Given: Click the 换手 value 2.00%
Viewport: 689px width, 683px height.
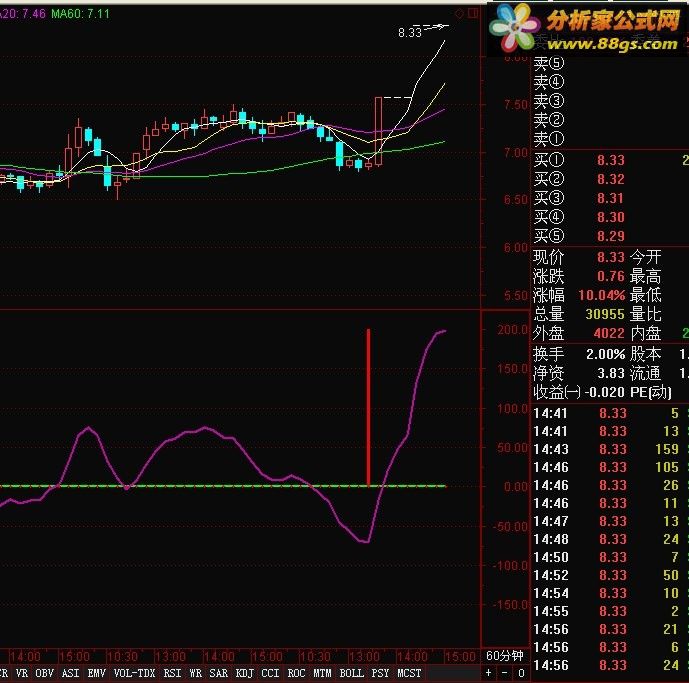Looking at the screenshot, I should (606, 354).
